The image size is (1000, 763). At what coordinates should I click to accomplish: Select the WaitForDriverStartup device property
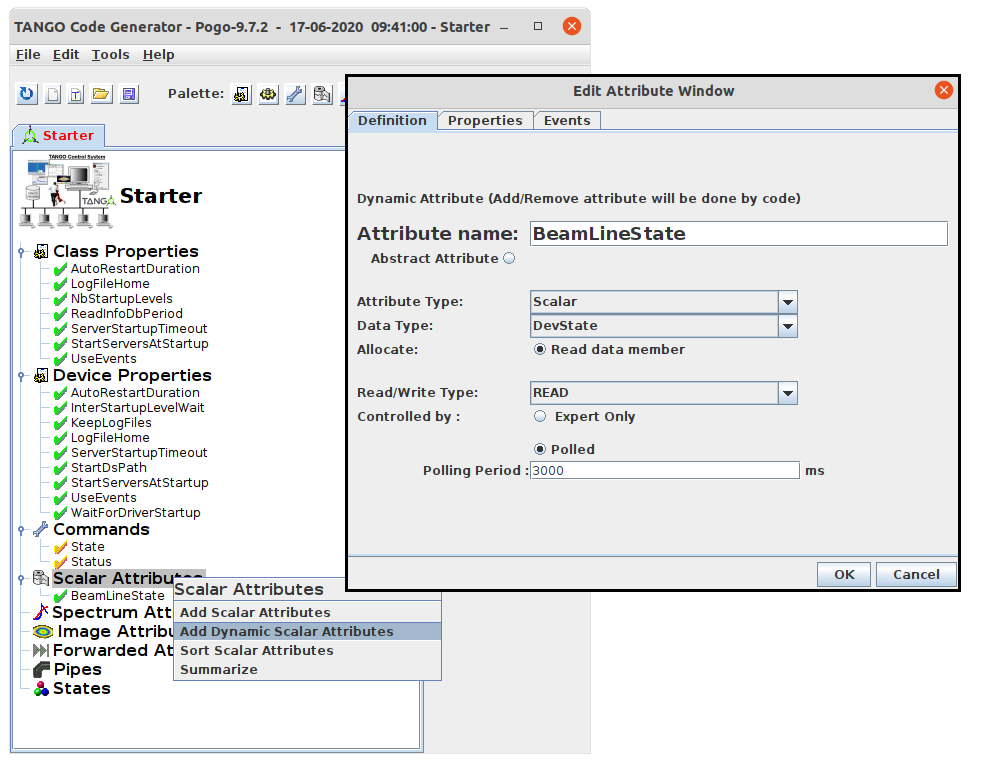coord(136,513)
